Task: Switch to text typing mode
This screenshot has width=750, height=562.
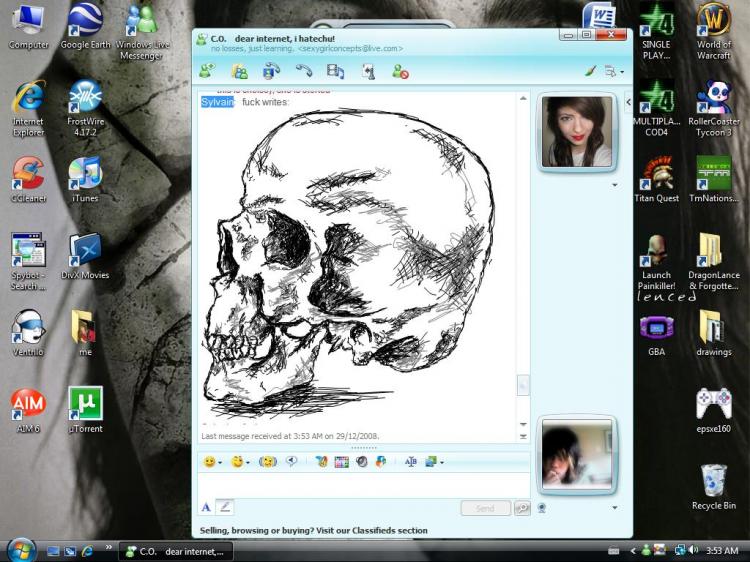Action: [x=206, y=508]
